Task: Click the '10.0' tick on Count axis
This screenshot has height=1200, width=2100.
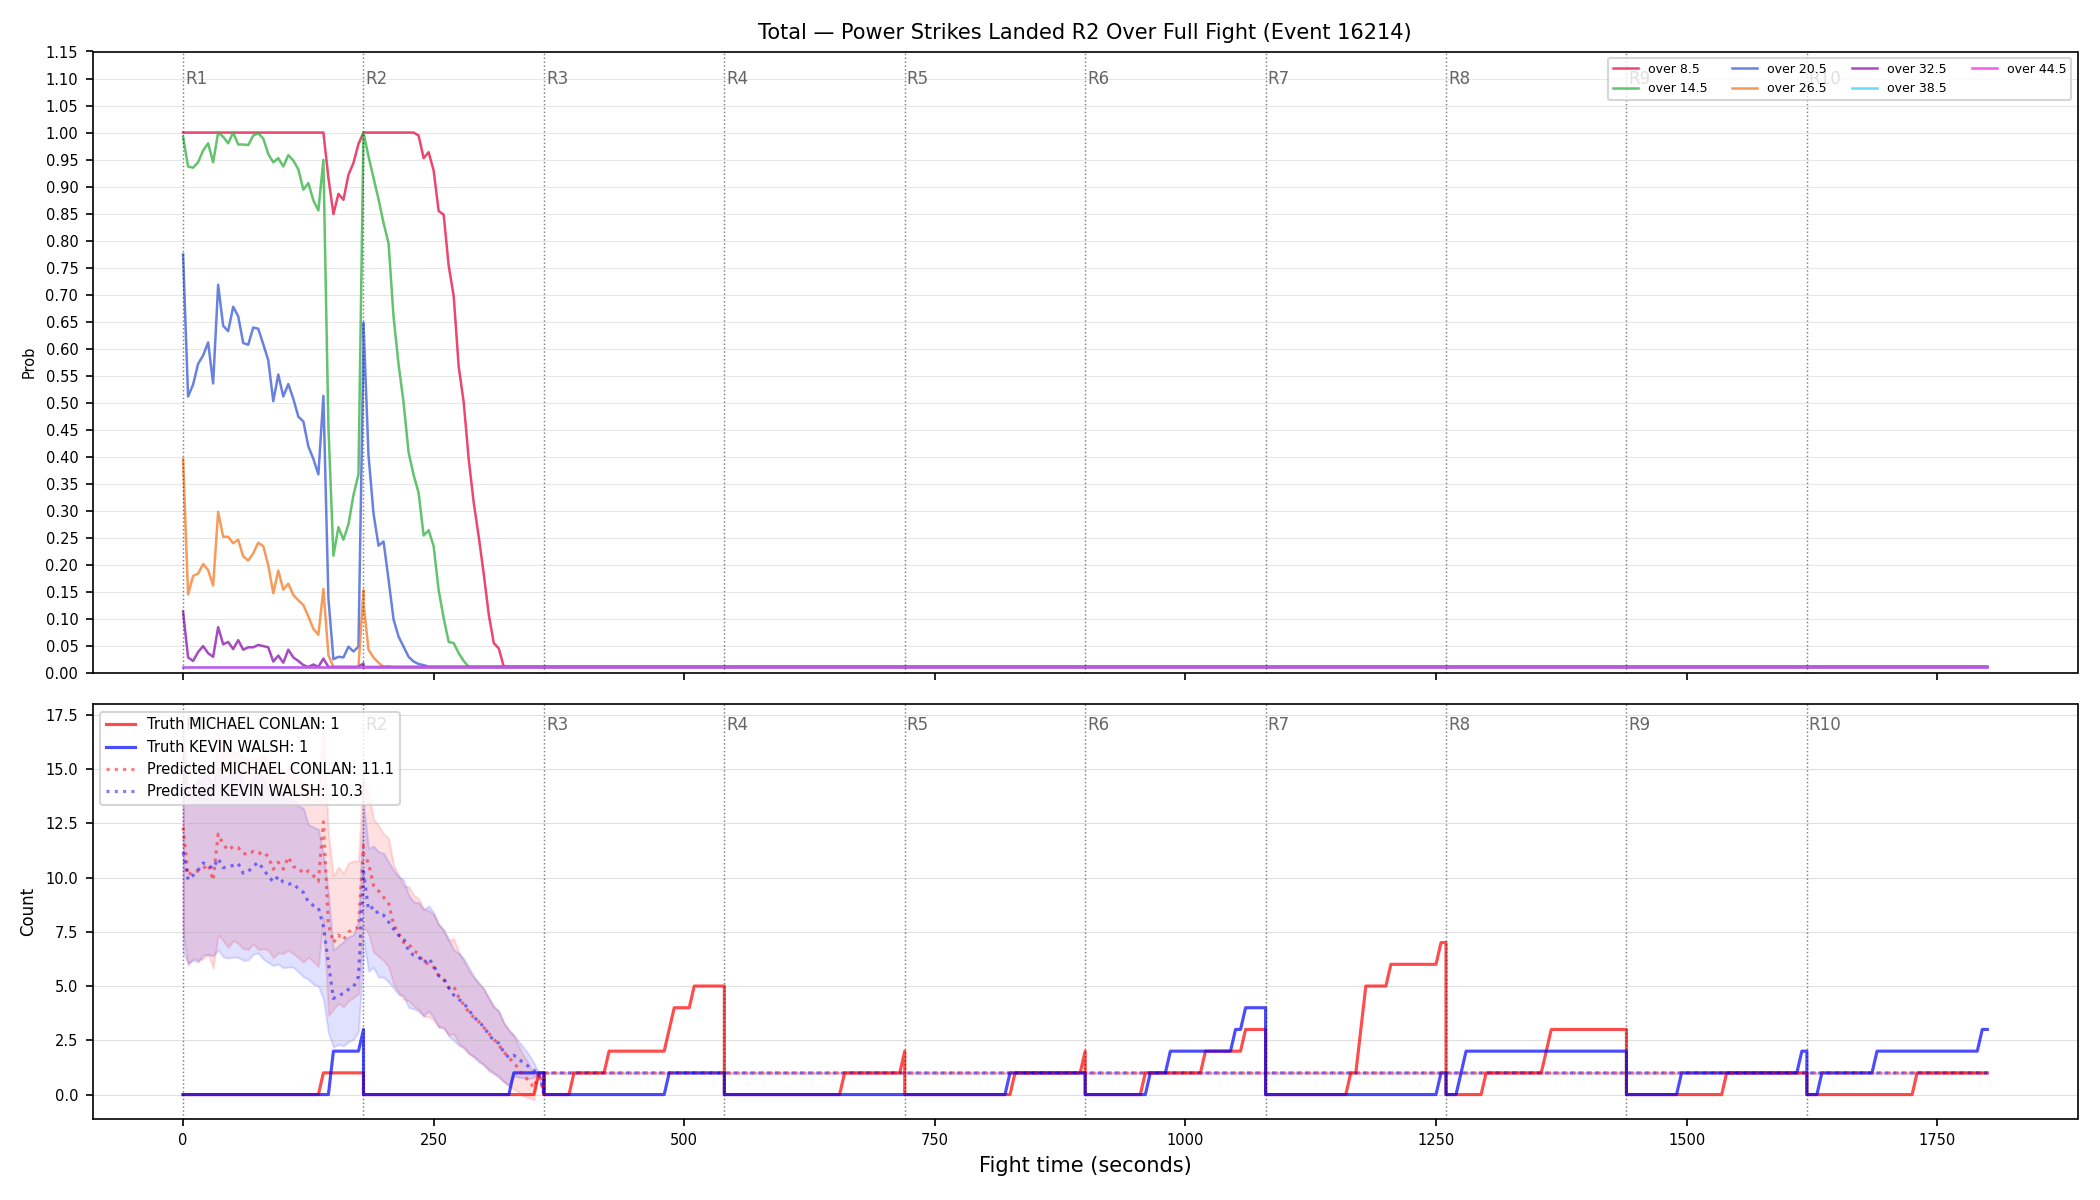Action: [x=63, y=878]
